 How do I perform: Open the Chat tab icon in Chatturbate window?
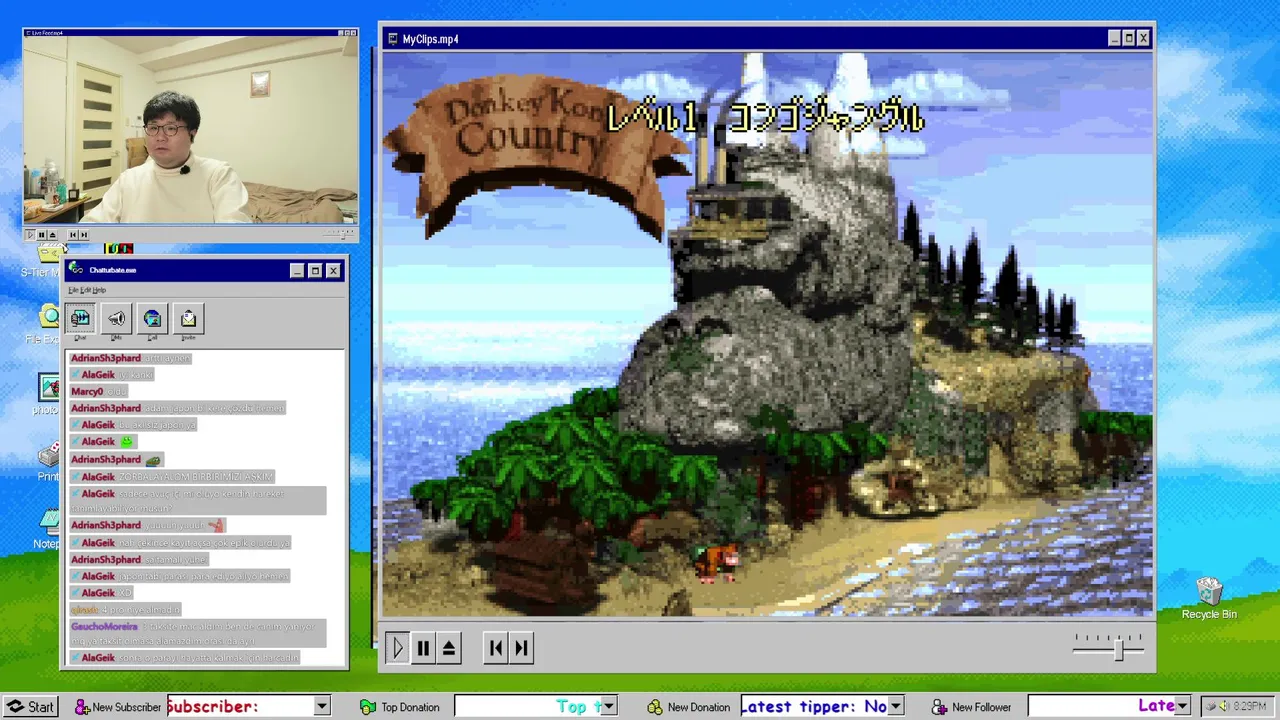(x=80, y=318)
